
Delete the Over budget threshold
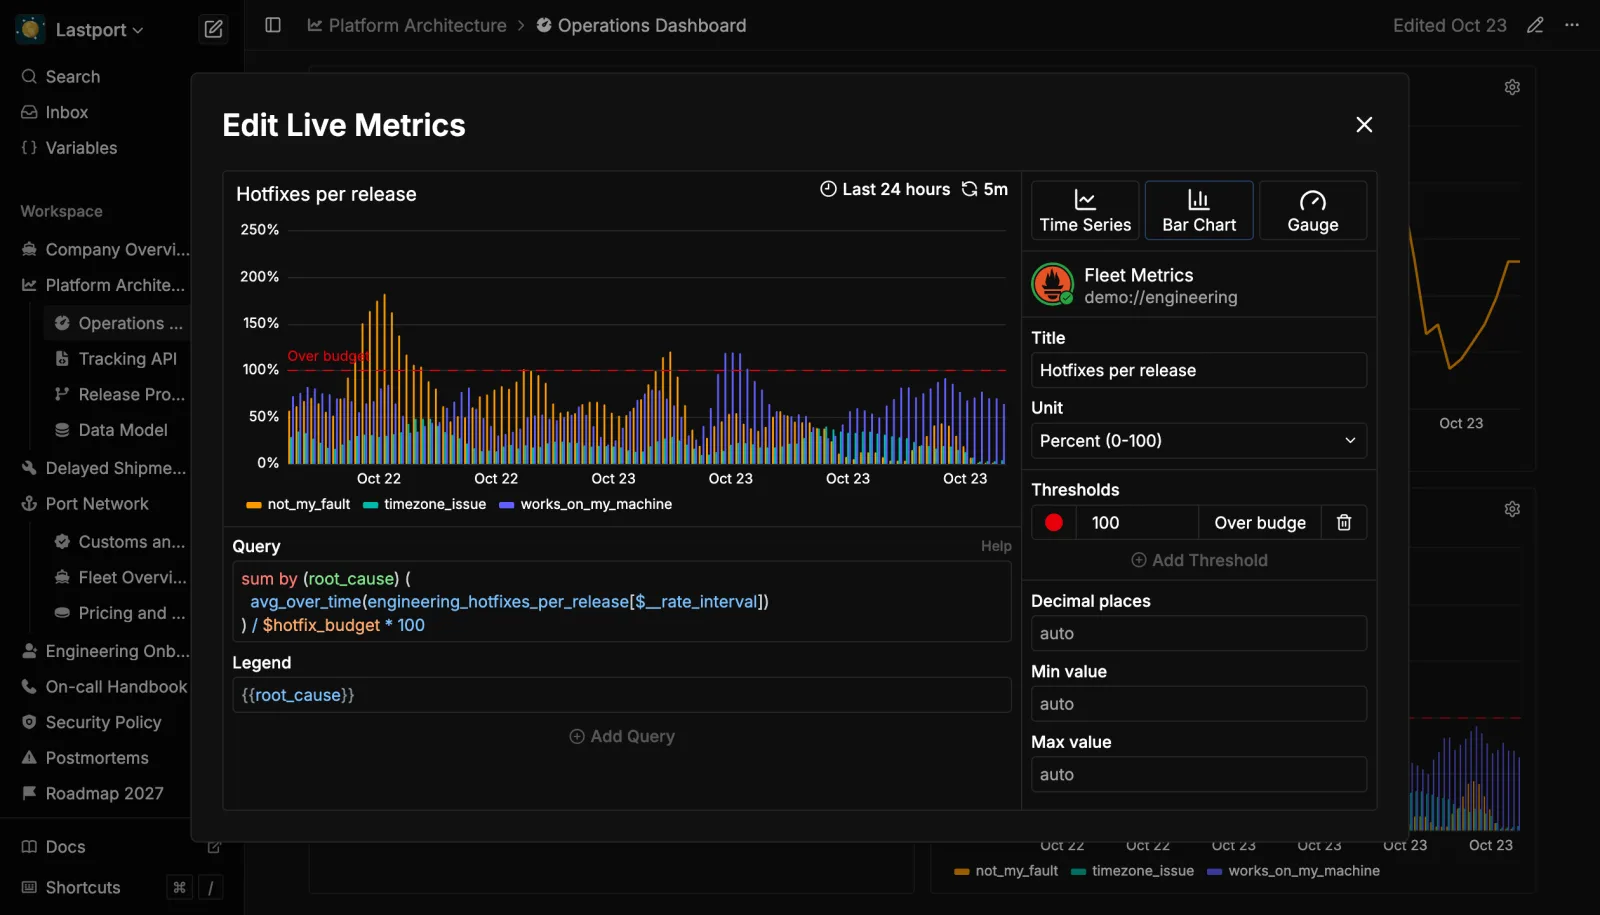(1344, 522)
